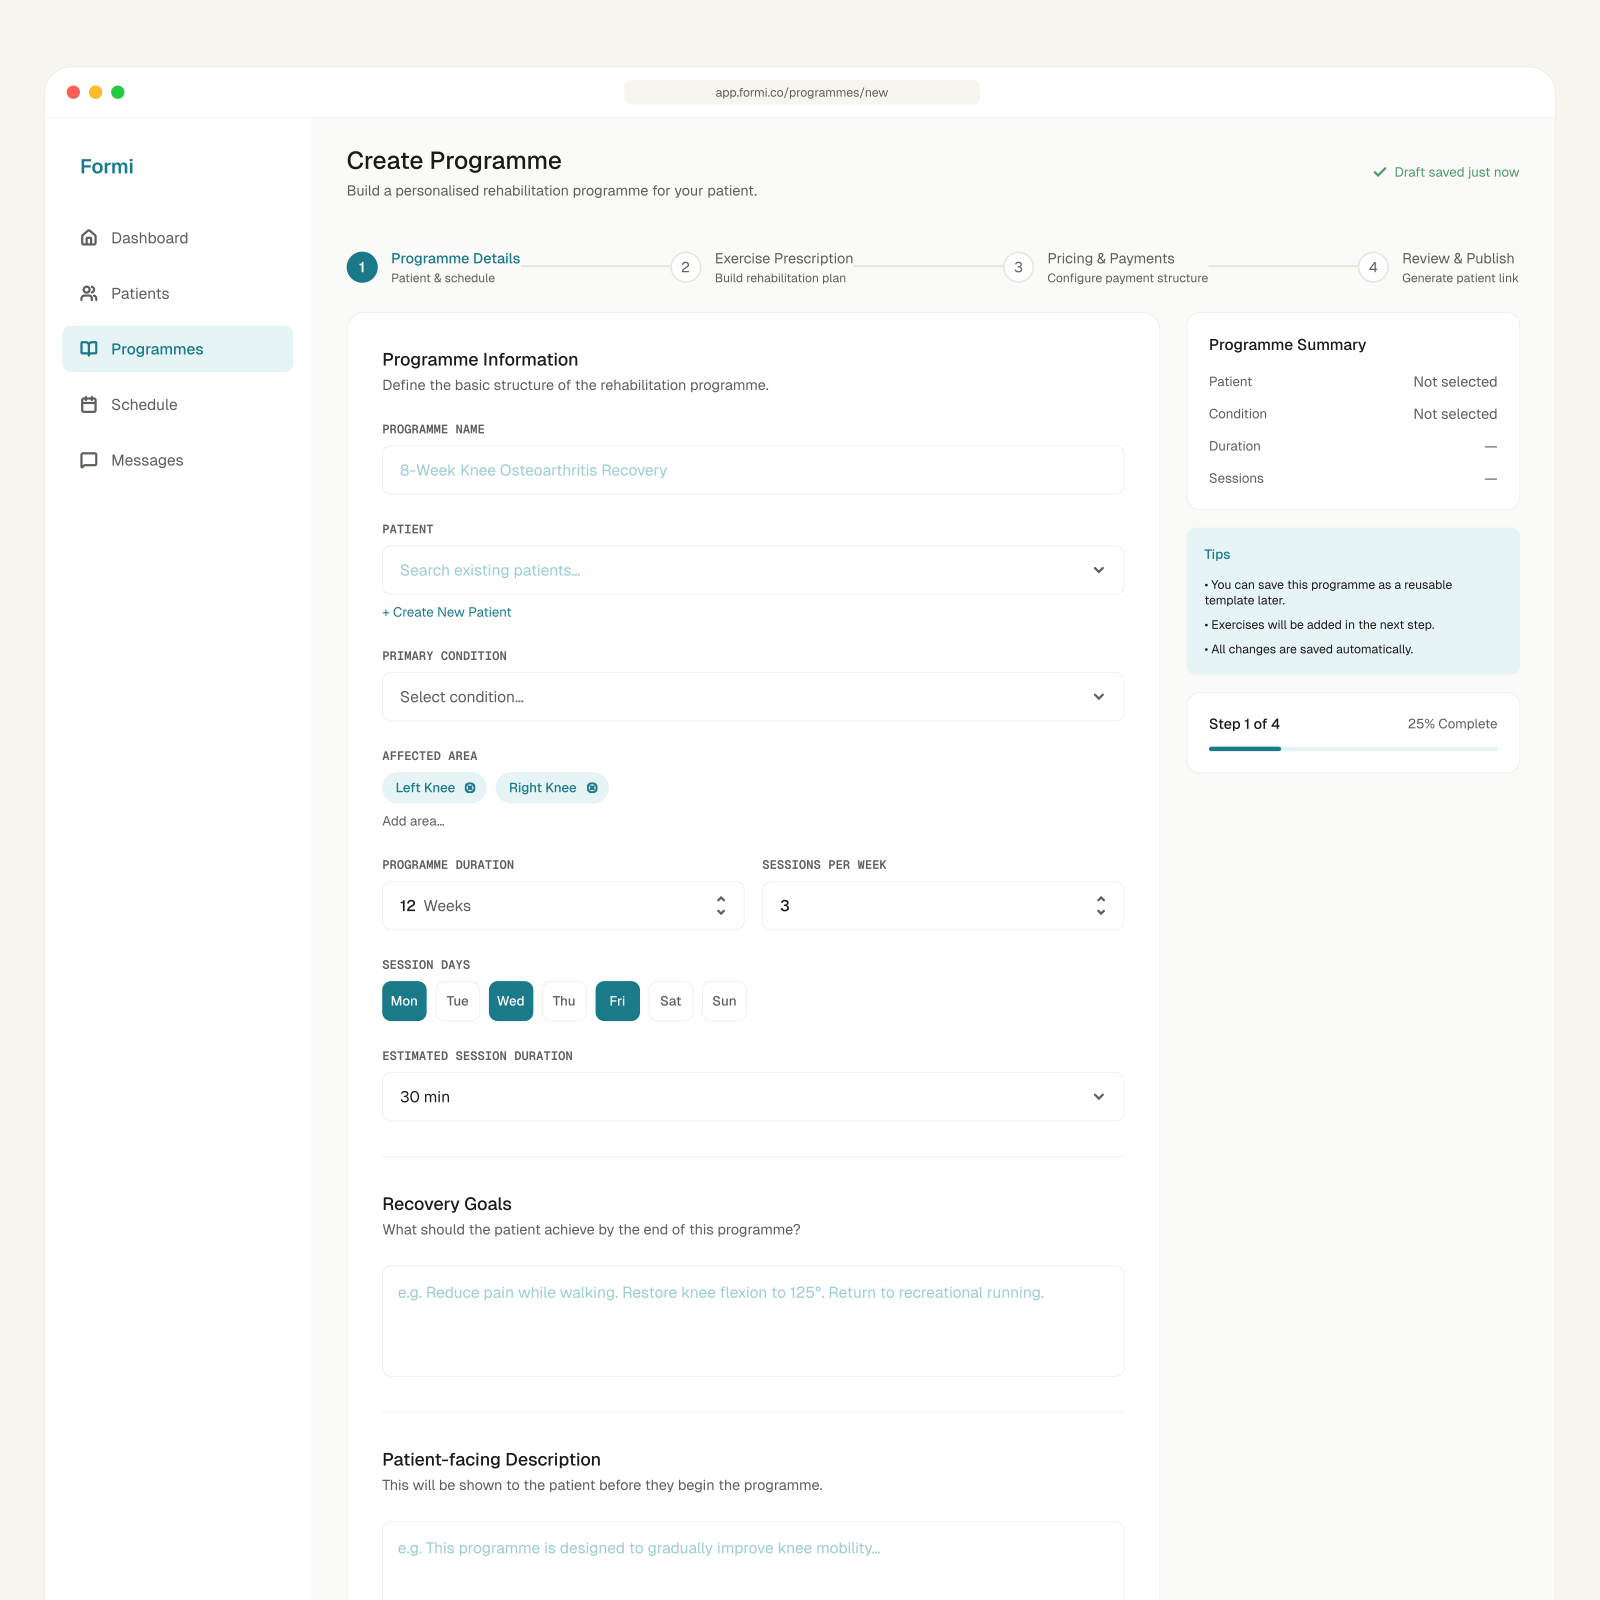Click the step 1 circle indicator
Screen dimensions: 1600x1600
coord(362,267)
